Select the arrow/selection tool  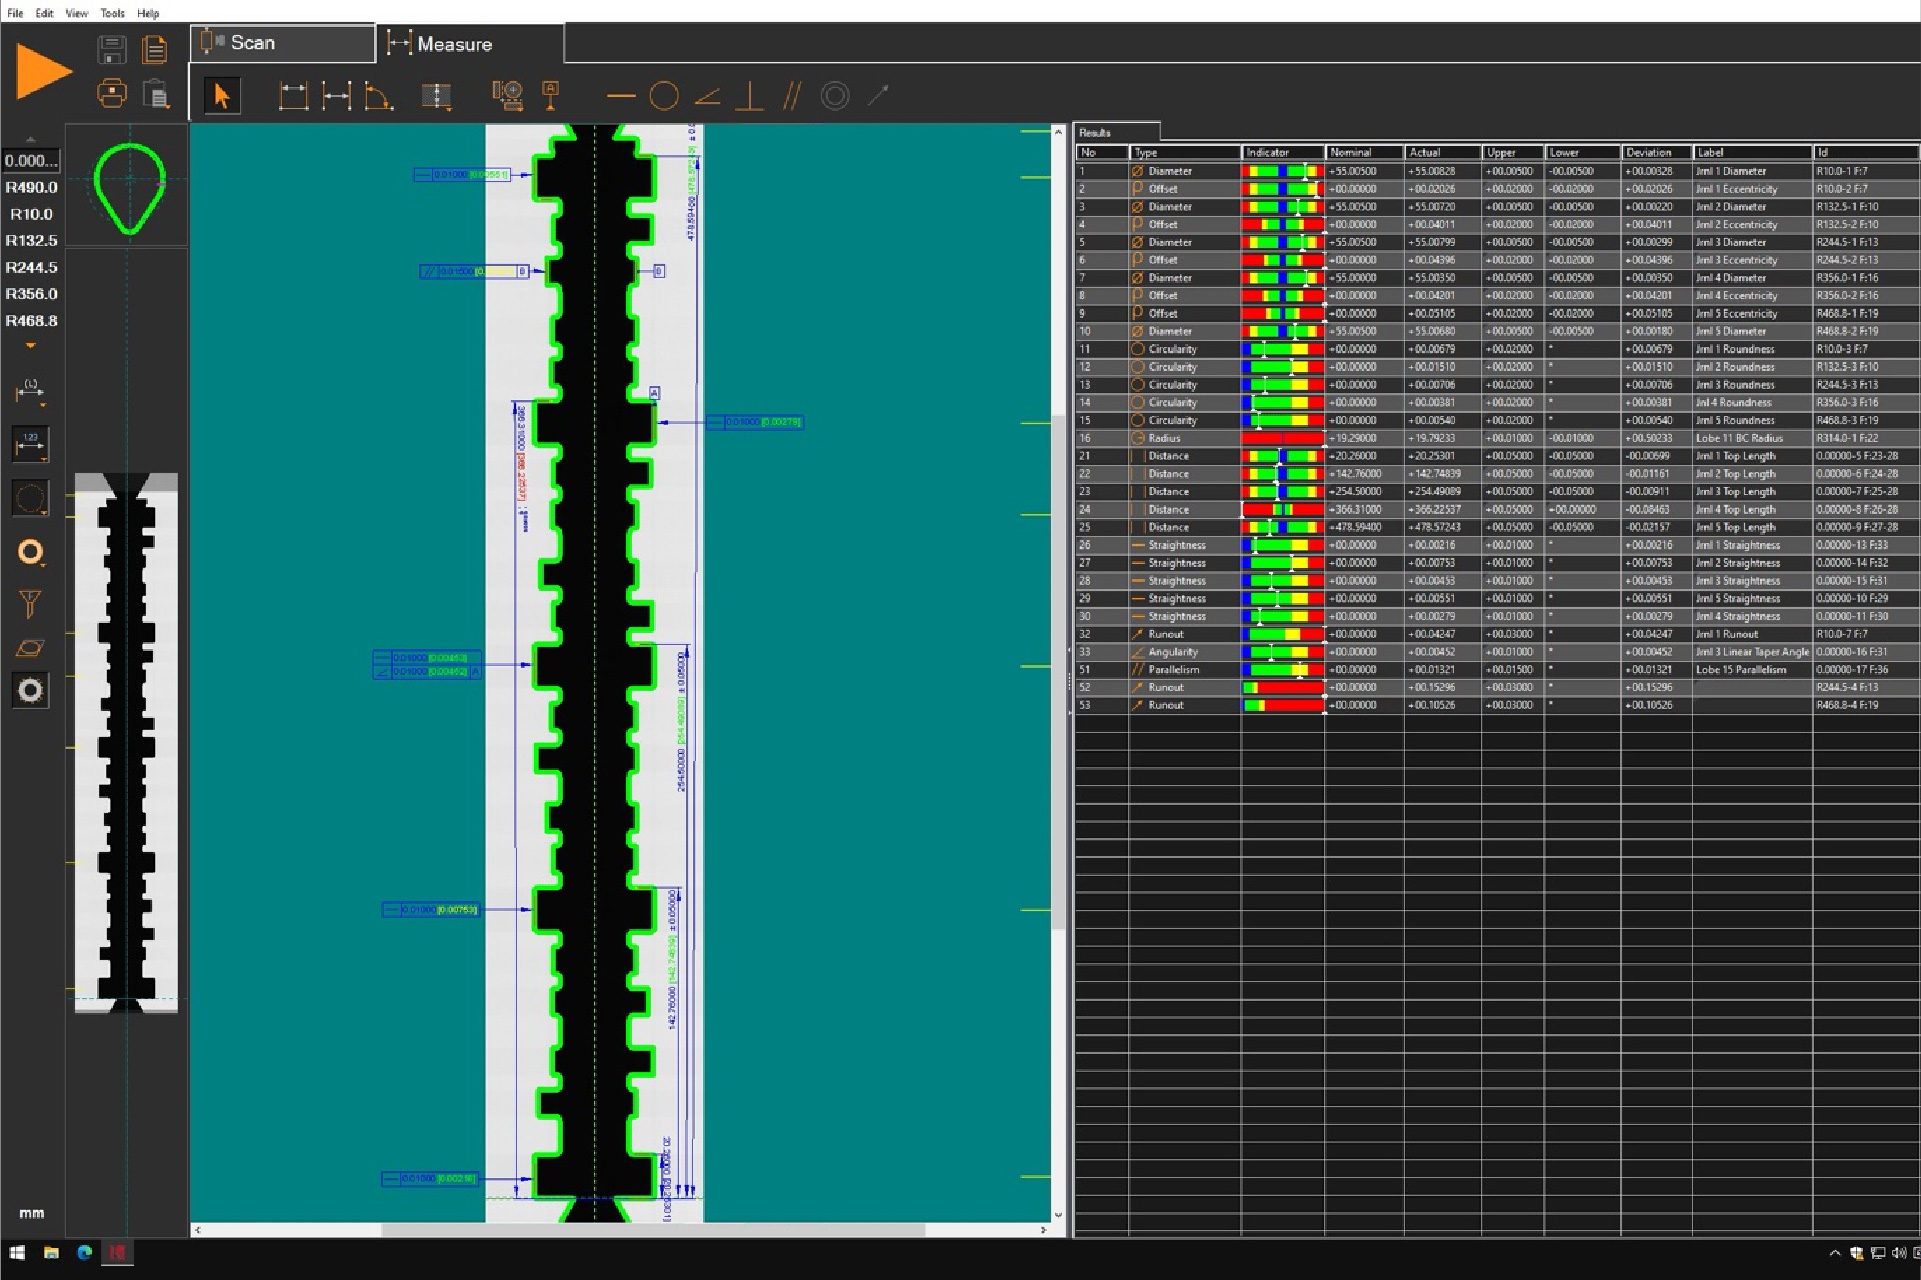(x=221, y=94)
